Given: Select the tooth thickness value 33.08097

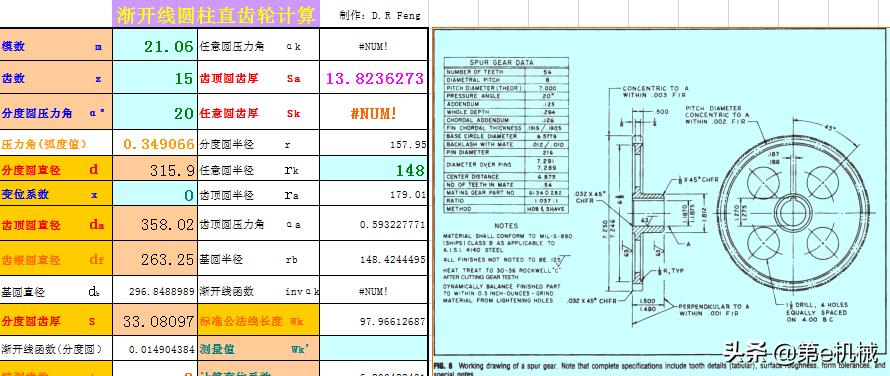Looking at the screenshot, I should click(x=155, y=320).
